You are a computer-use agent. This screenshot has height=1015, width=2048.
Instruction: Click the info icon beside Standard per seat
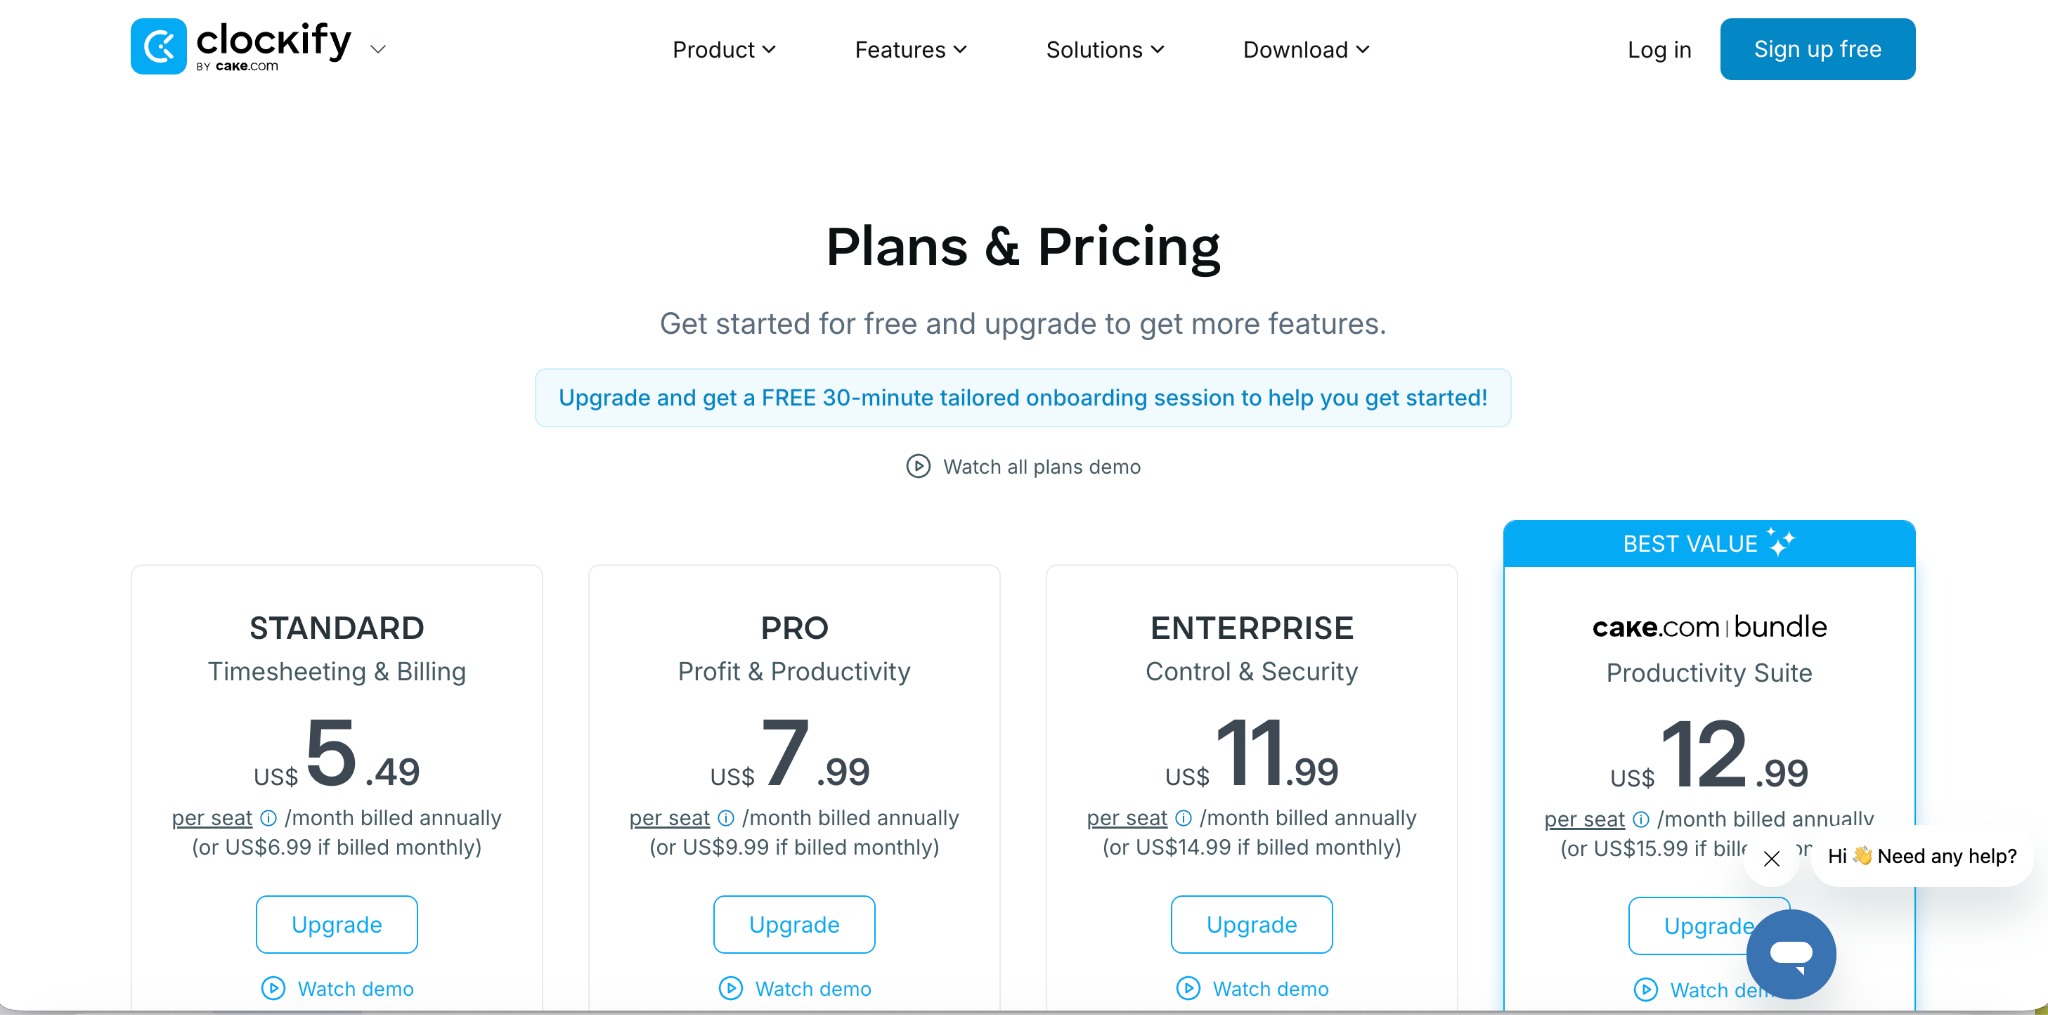268,818
